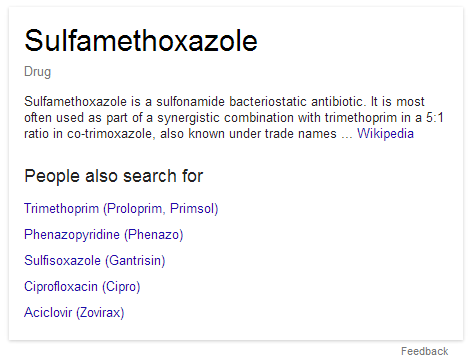This screenshot has width=473, height=362.
Task: Click the 'People also search for' heading
Action: coord(114,176)
